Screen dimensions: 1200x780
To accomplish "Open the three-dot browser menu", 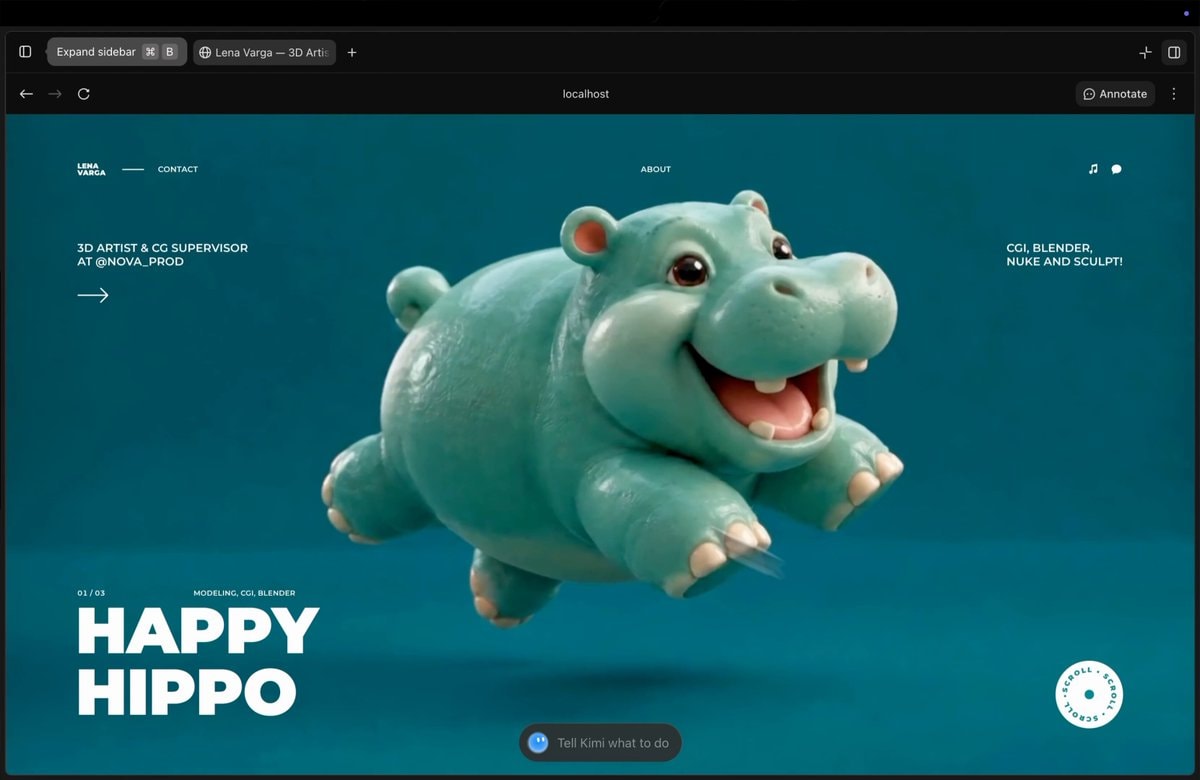I will click(x=1174, y=94).
